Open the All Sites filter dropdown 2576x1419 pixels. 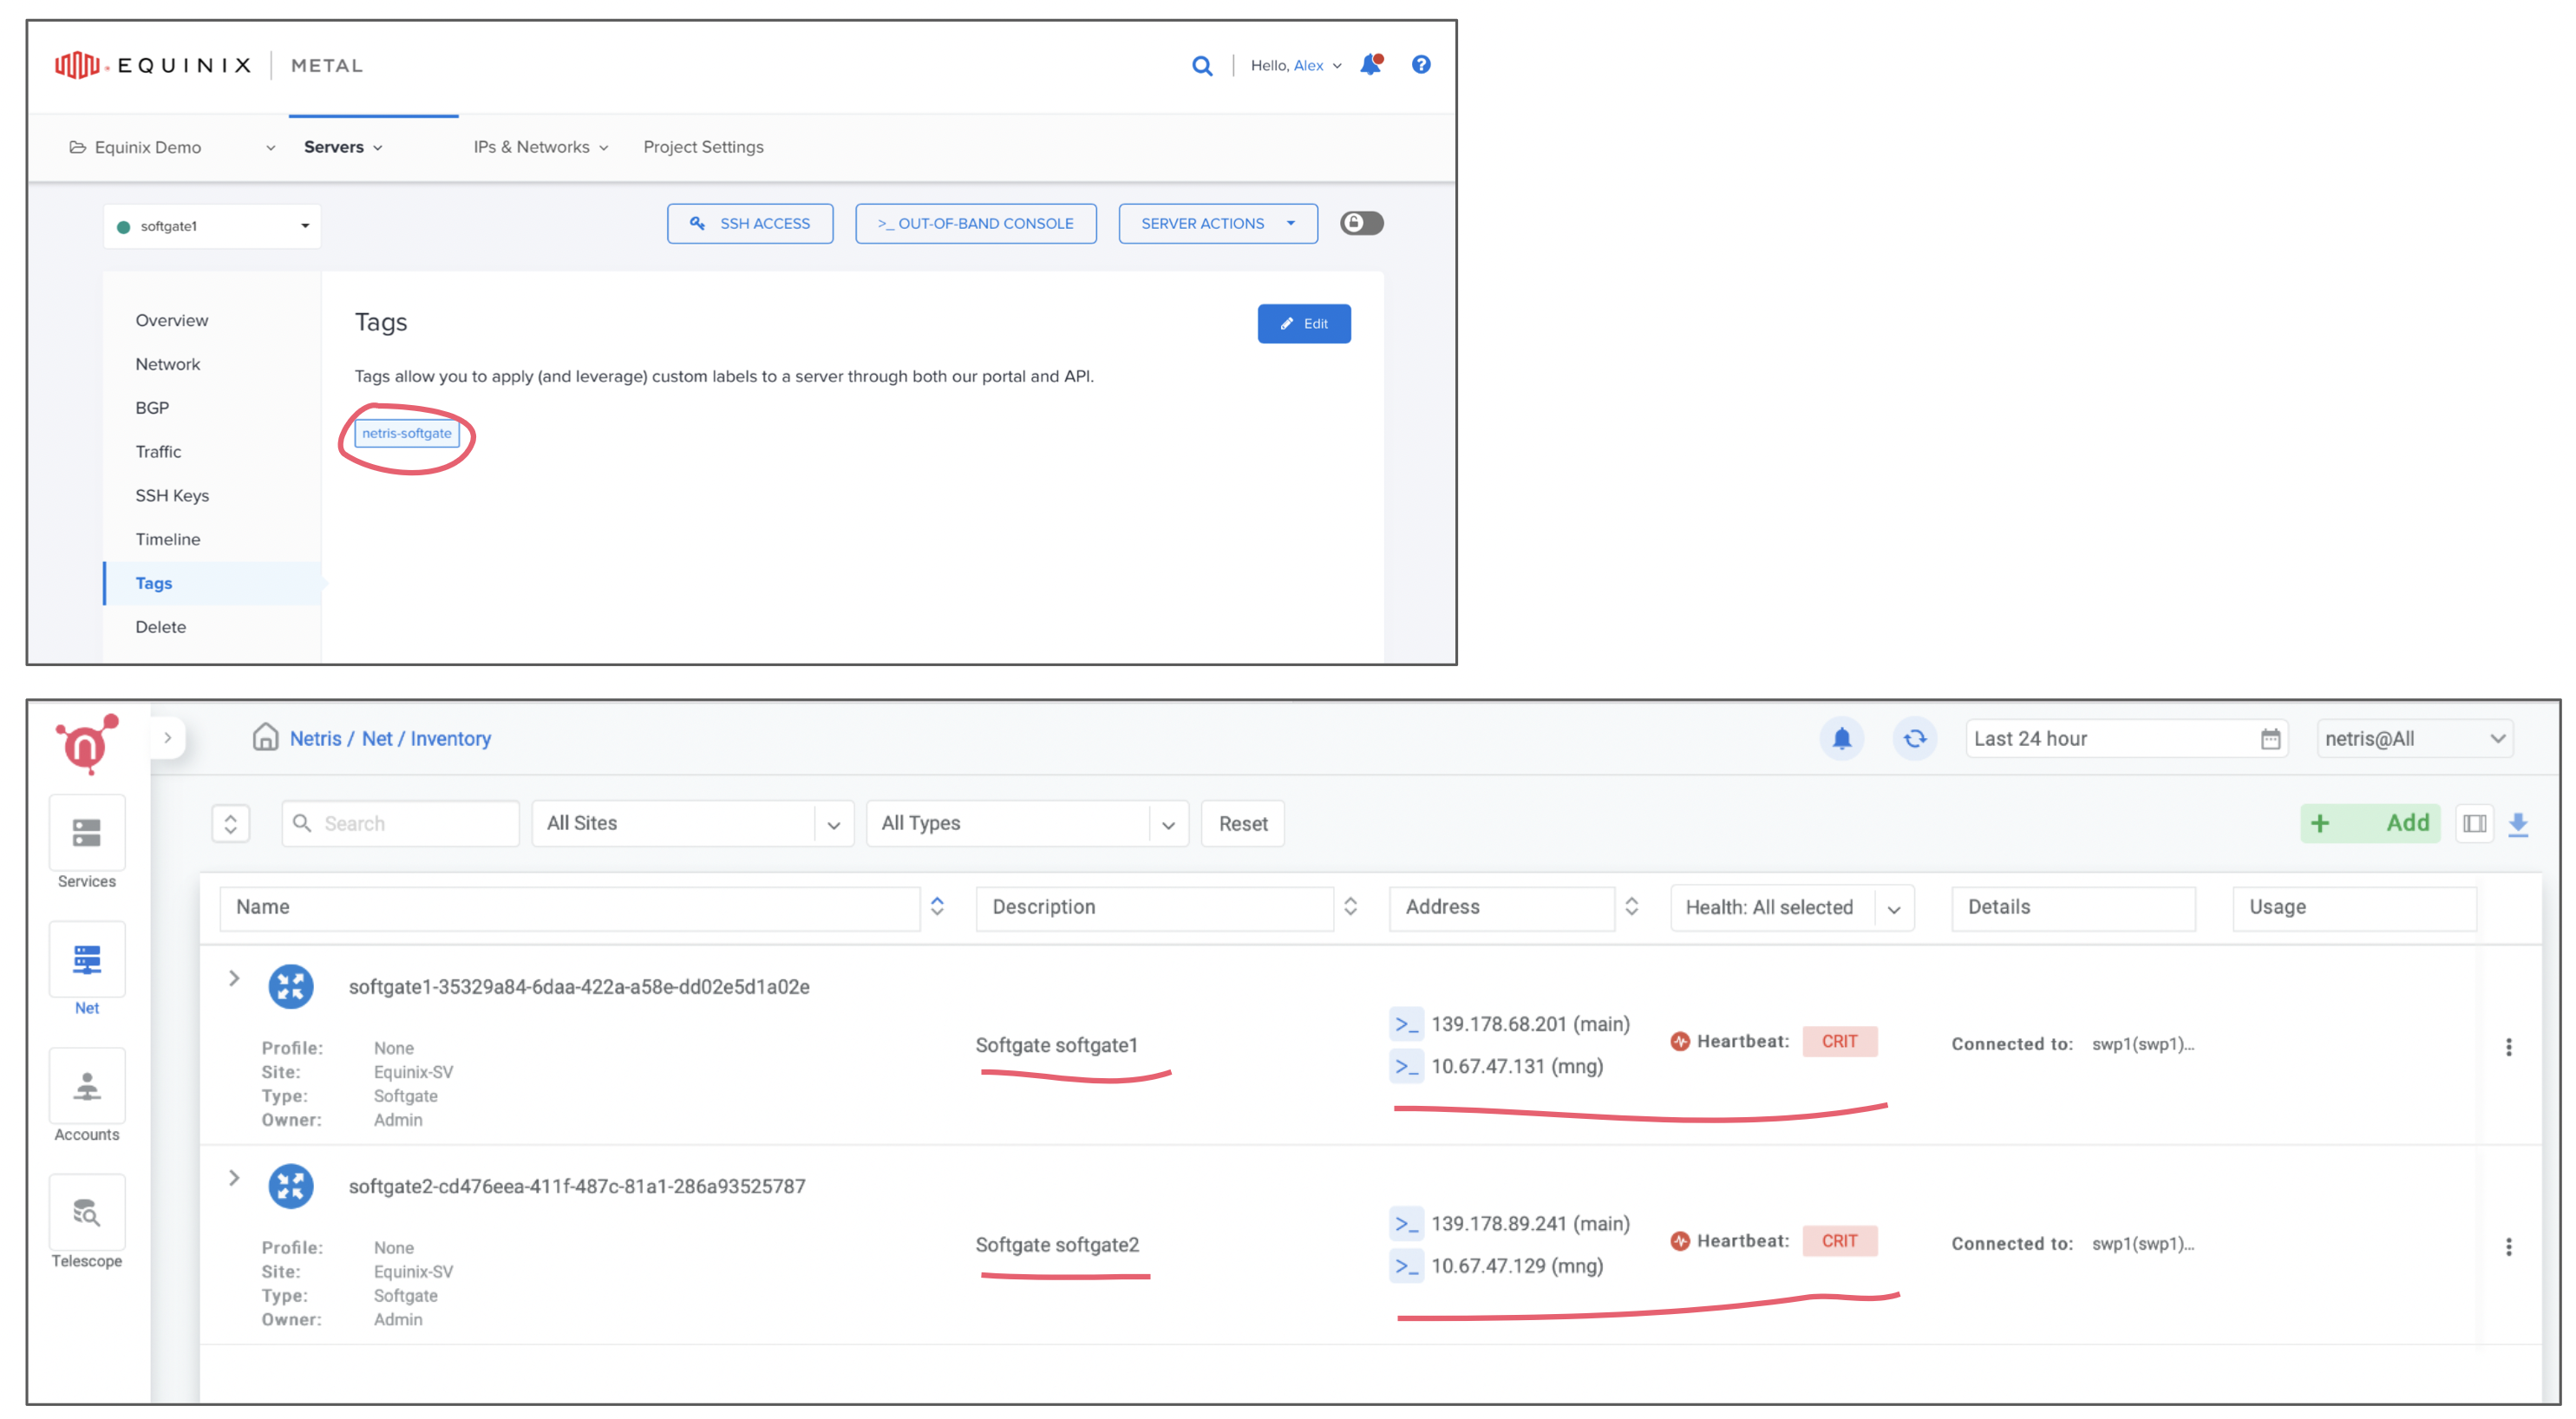coord(692,824)
